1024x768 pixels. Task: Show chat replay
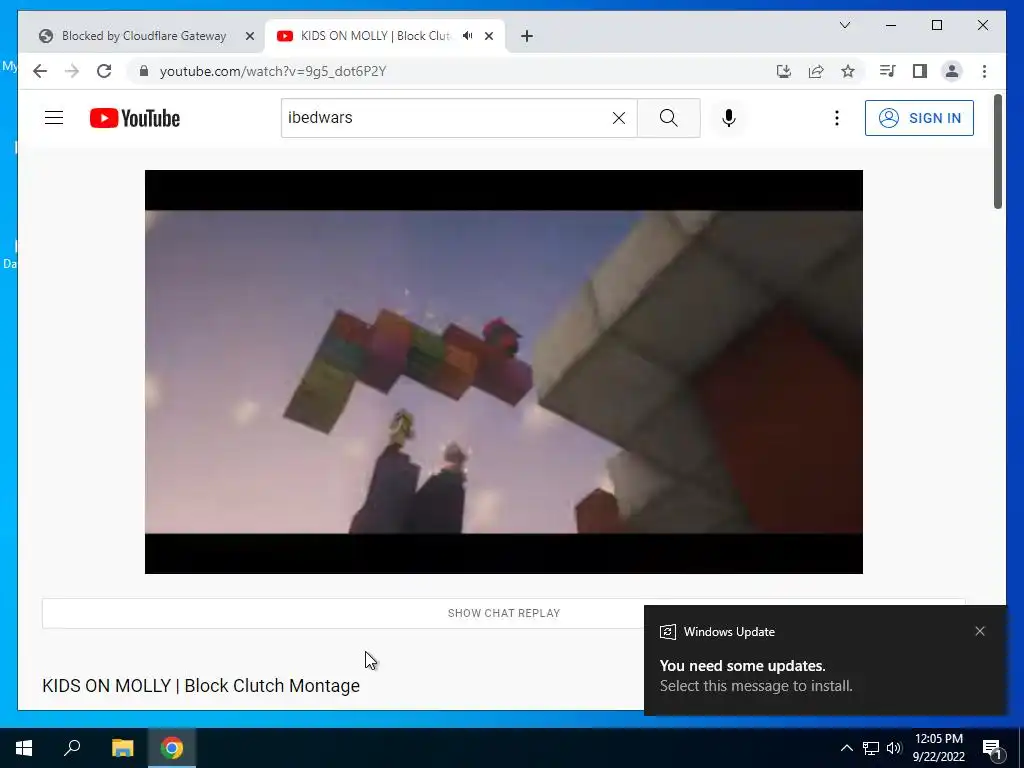point(504,613)
